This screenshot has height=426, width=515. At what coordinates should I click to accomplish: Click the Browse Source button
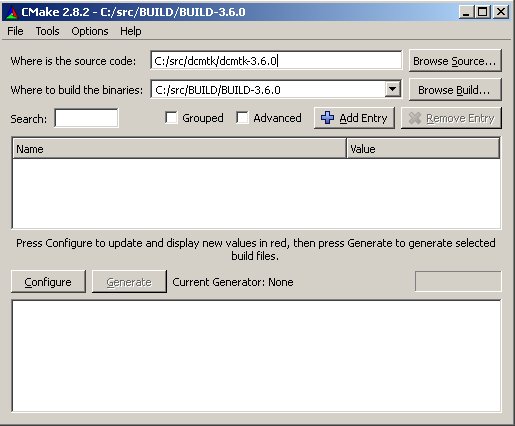[455, 61]
